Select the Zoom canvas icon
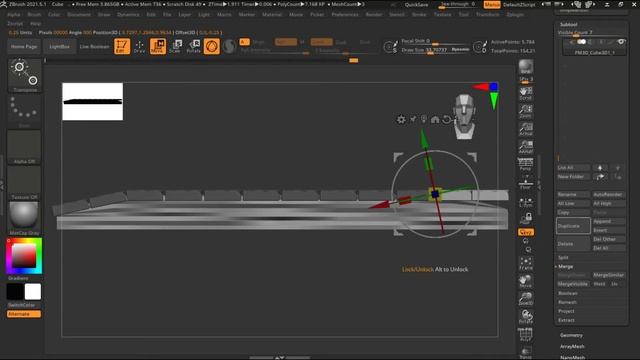 click(x=525, y=111)
